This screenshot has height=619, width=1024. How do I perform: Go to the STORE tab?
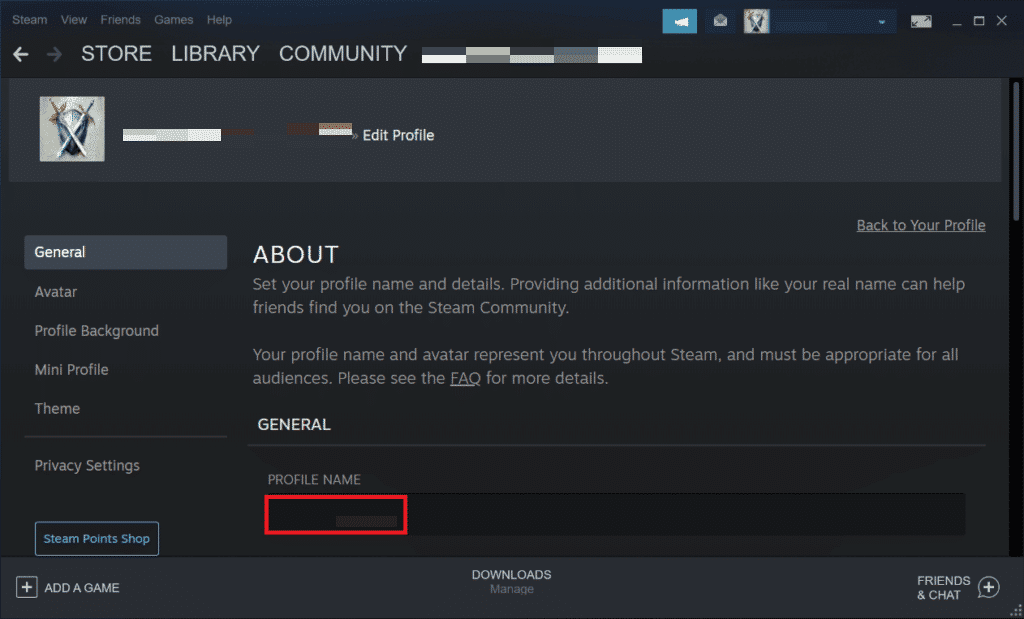(116, 54)
